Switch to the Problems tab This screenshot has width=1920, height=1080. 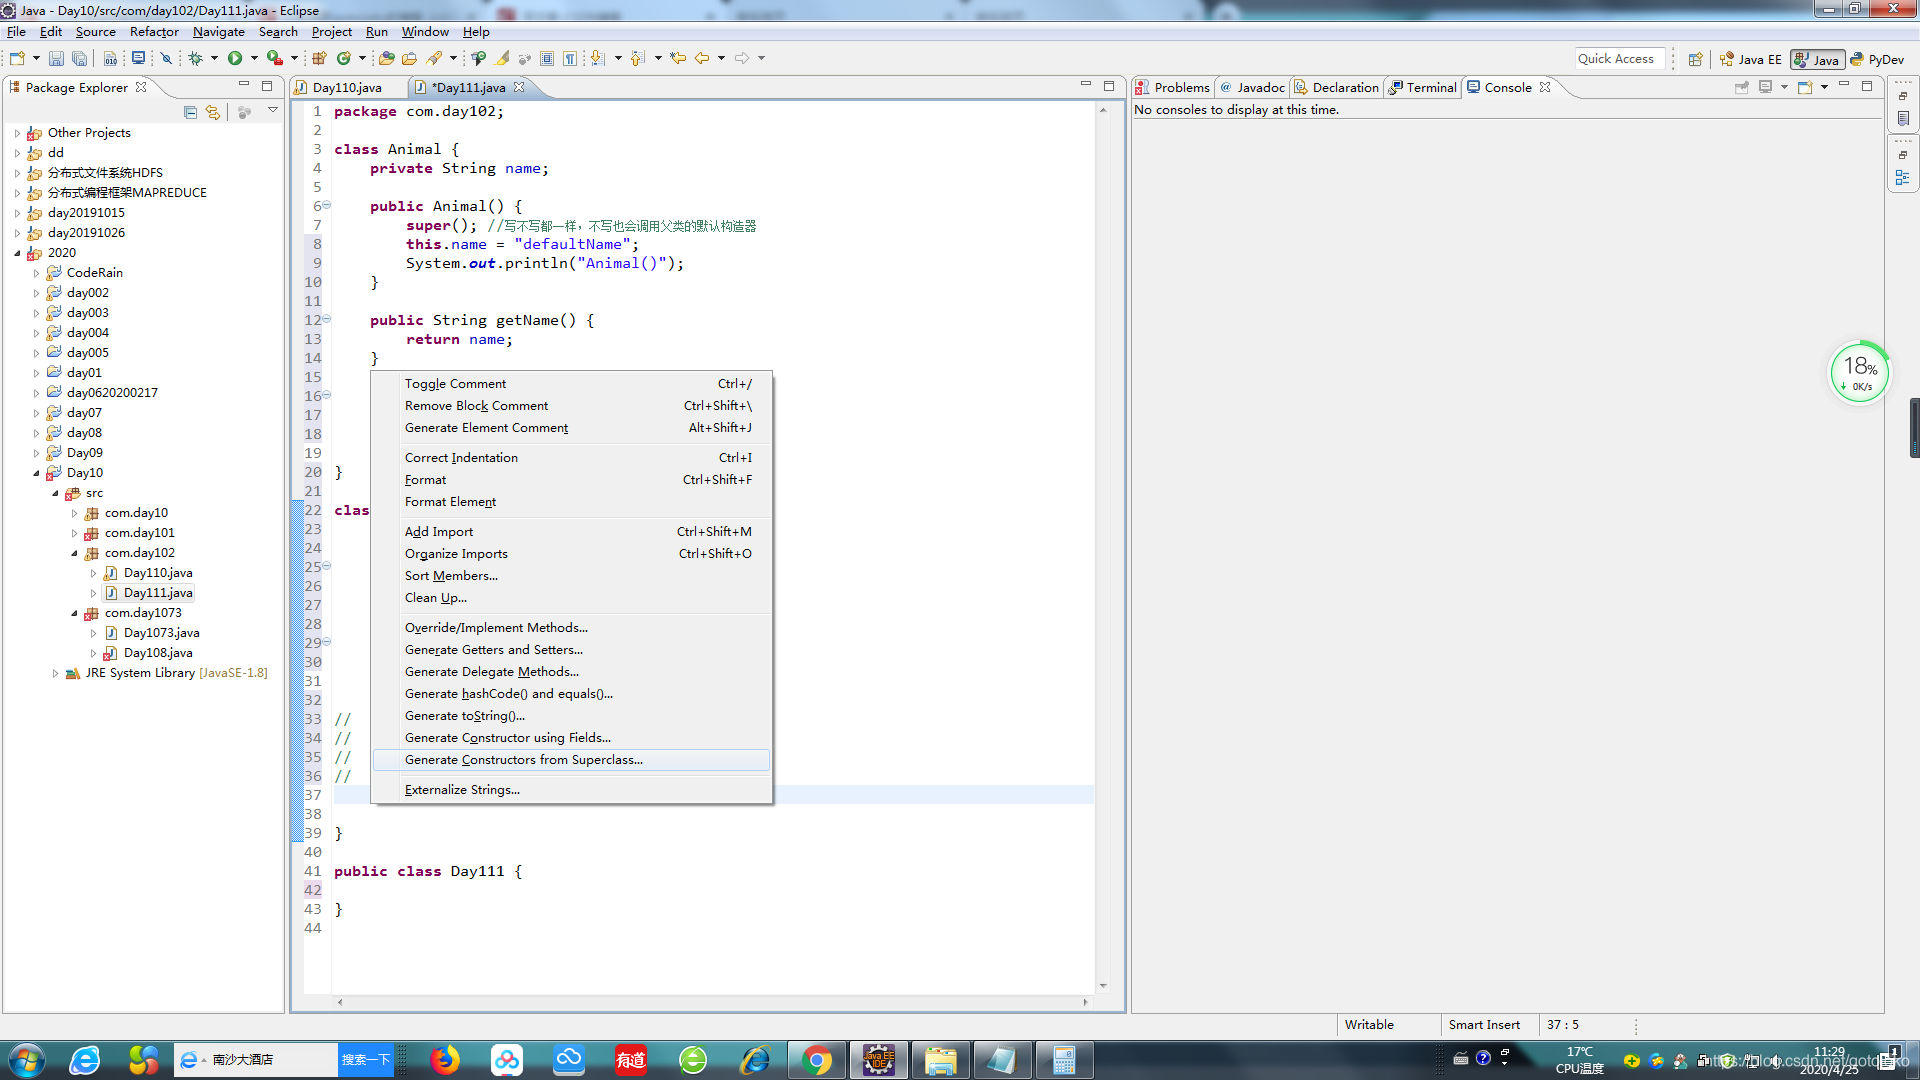pos(1173,88)
